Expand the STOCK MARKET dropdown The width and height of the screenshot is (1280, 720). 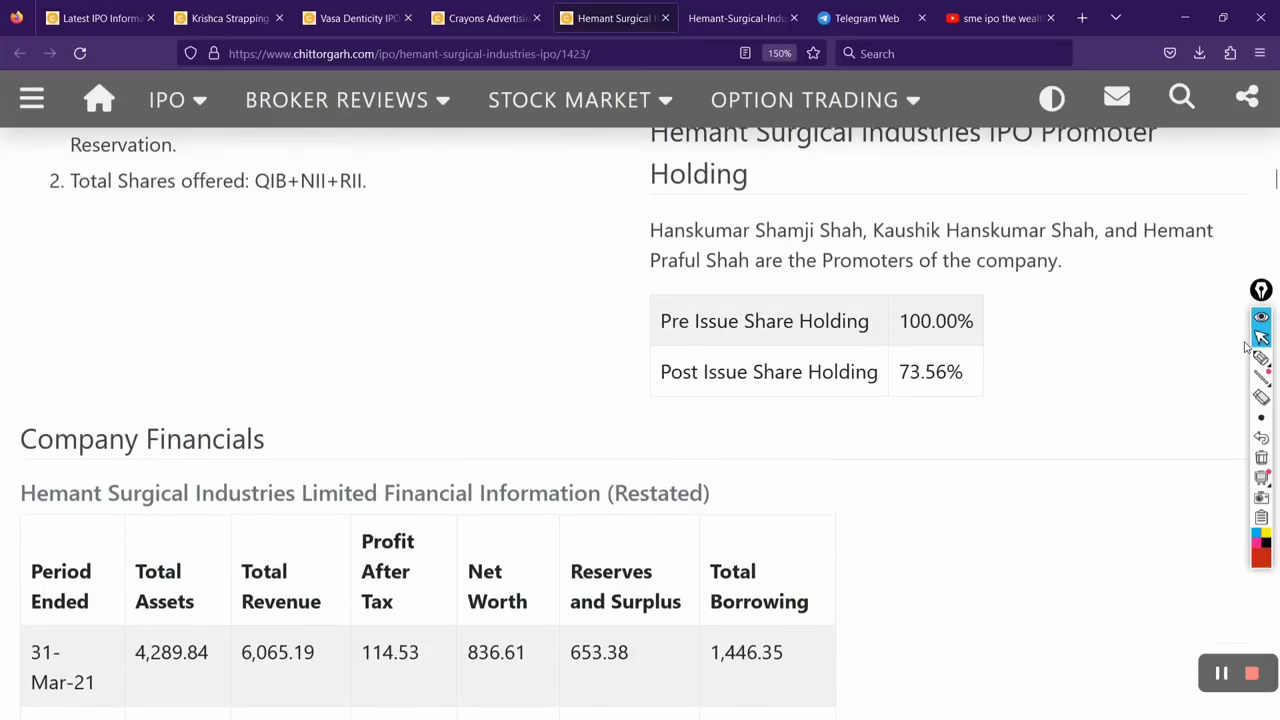pyautogui.click(x=580, y=99)
